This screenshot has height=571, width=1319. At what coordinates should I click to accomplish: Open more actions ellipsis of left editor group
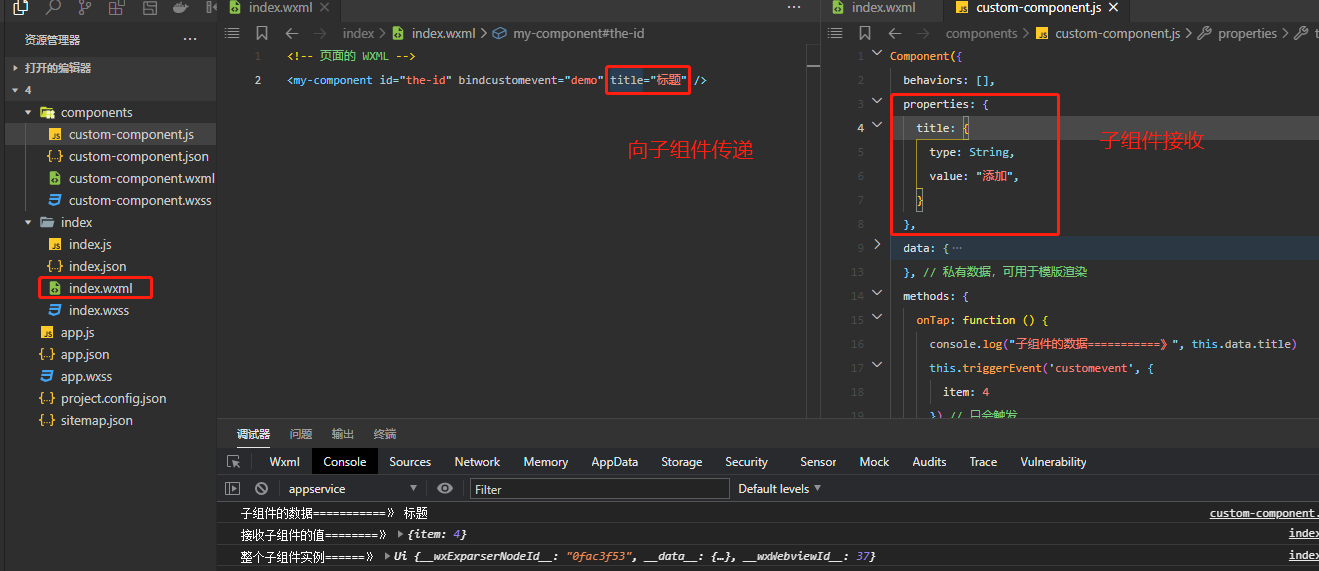pos(794,7)
